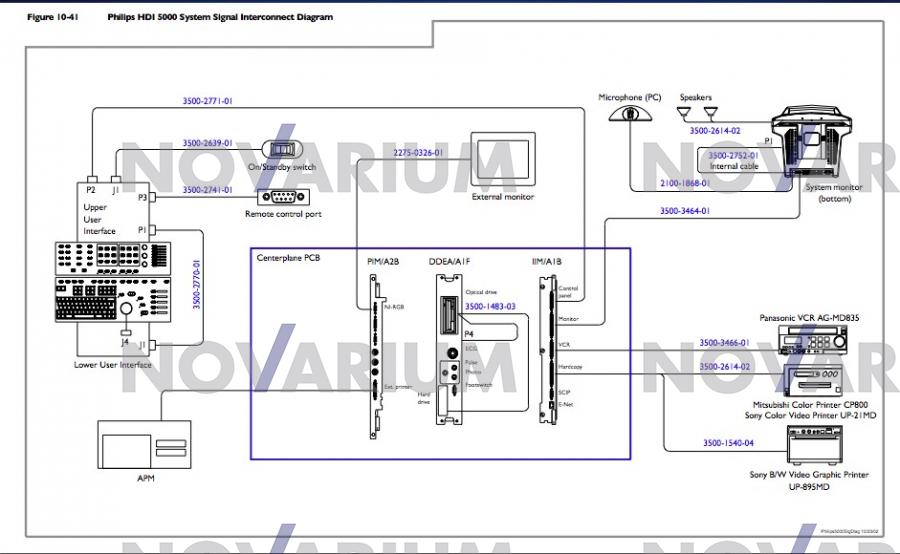
Task: Click the 3500-2752-01 internal cable label
Action: (733, 156)
